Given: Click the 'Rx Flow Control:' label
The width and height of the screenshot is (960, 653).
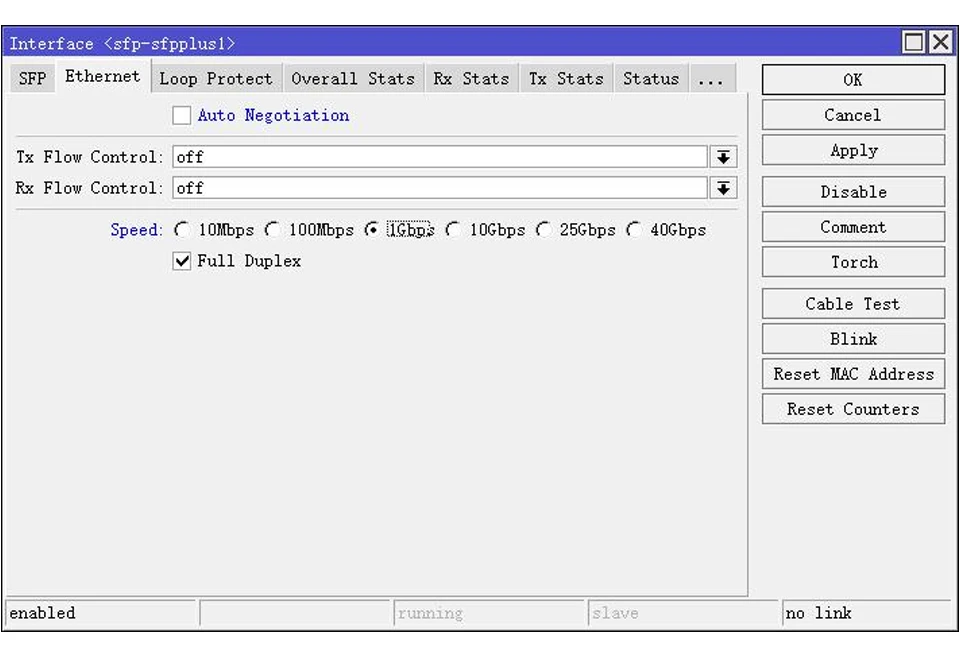Looking at the screenshot, I should pyautogui.click(x=89, y=188).
